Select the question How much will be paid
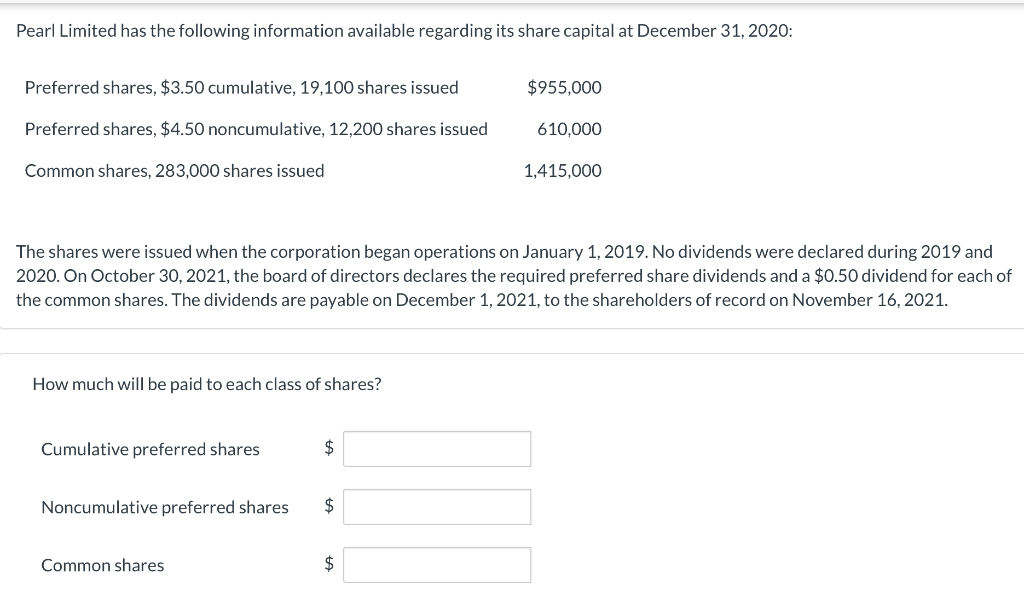1024x602 pixels. 204,383
